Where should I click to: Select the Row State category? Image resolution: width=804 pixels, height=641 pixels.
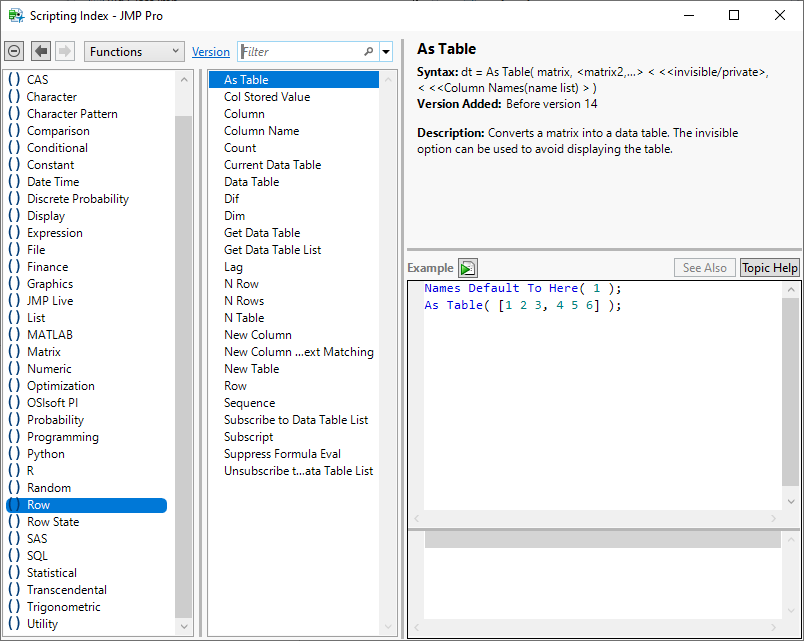tap(53, 522)
